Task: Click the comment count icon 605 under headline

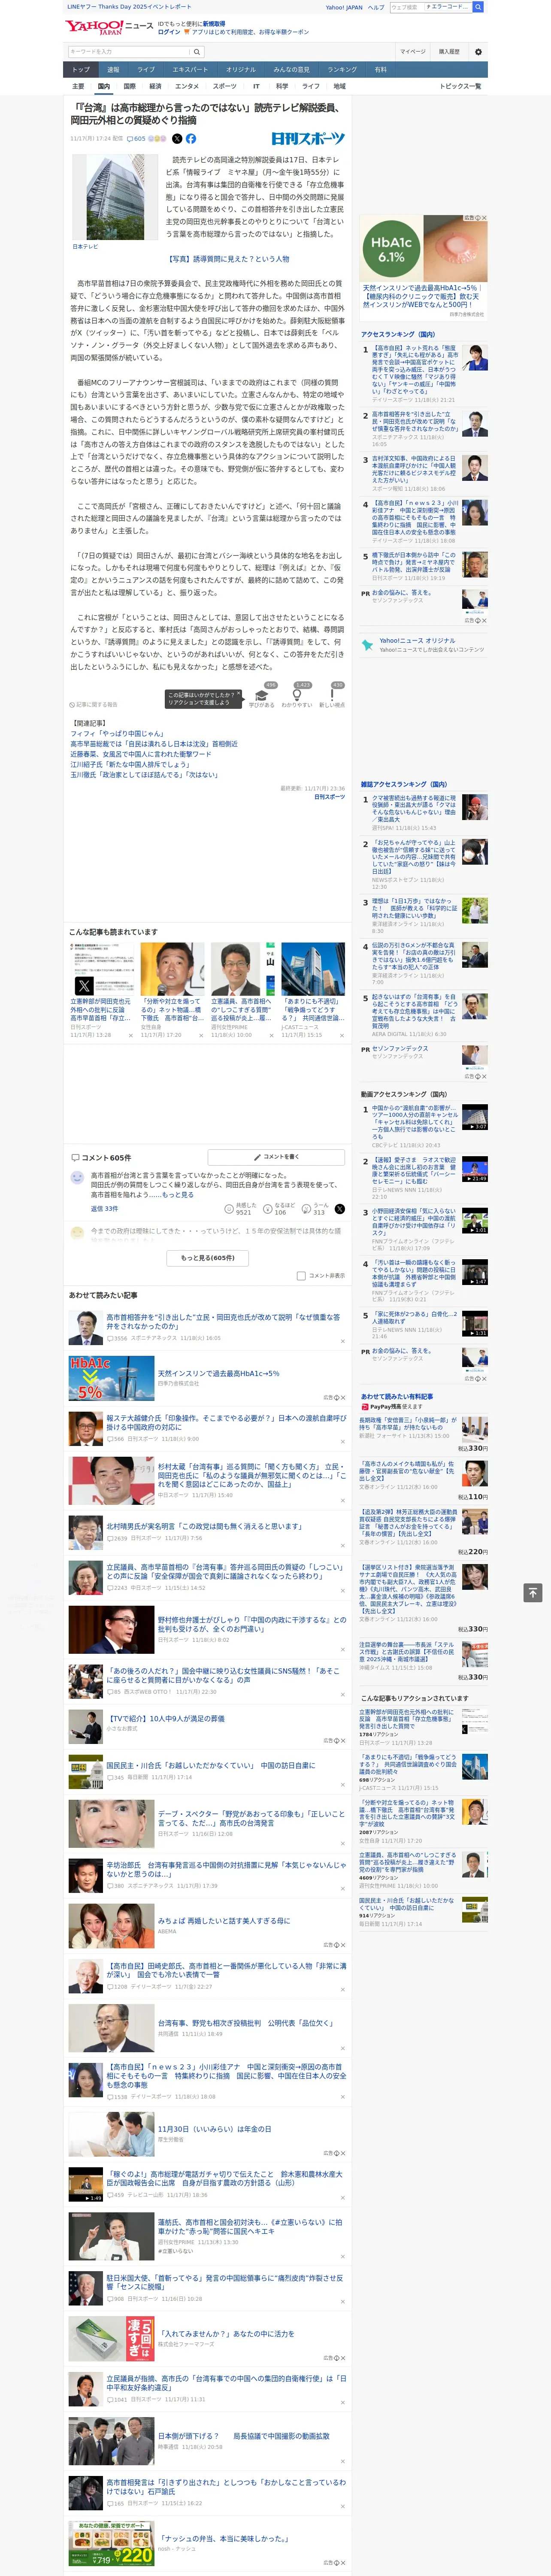Action: (x=136, y=139)
